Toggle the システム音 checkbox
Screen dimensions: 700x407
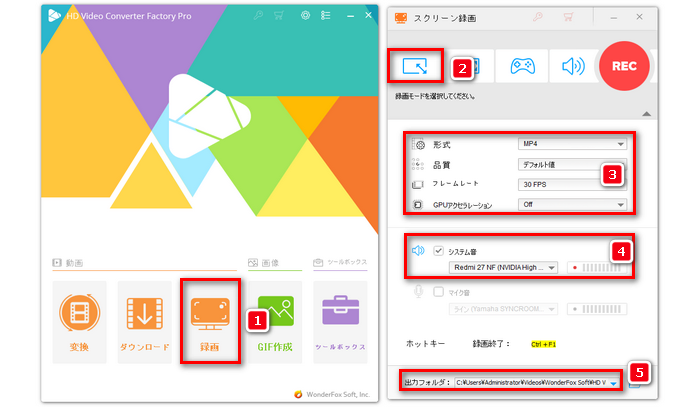click(438, 251)
